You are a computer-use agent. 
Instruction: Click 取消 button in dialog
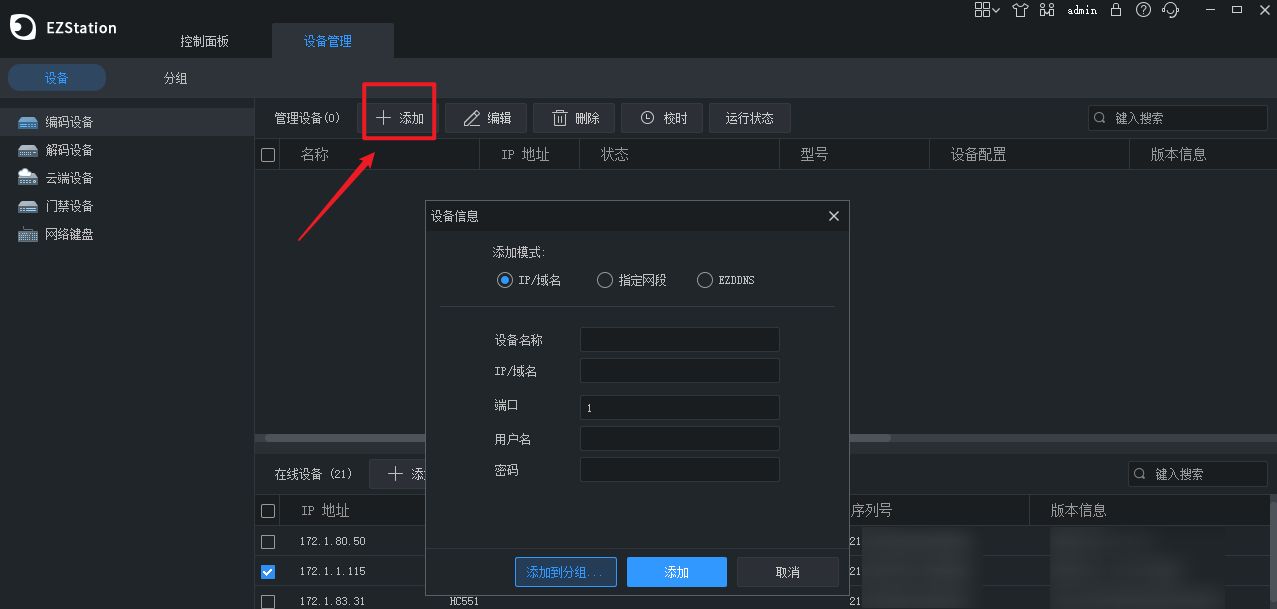pyautogui.click(x=788, y=572)
